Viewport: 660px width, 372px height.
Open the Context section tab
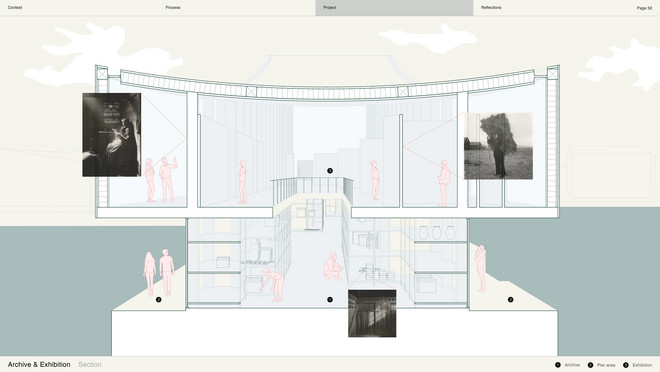[x=15, y=8]
